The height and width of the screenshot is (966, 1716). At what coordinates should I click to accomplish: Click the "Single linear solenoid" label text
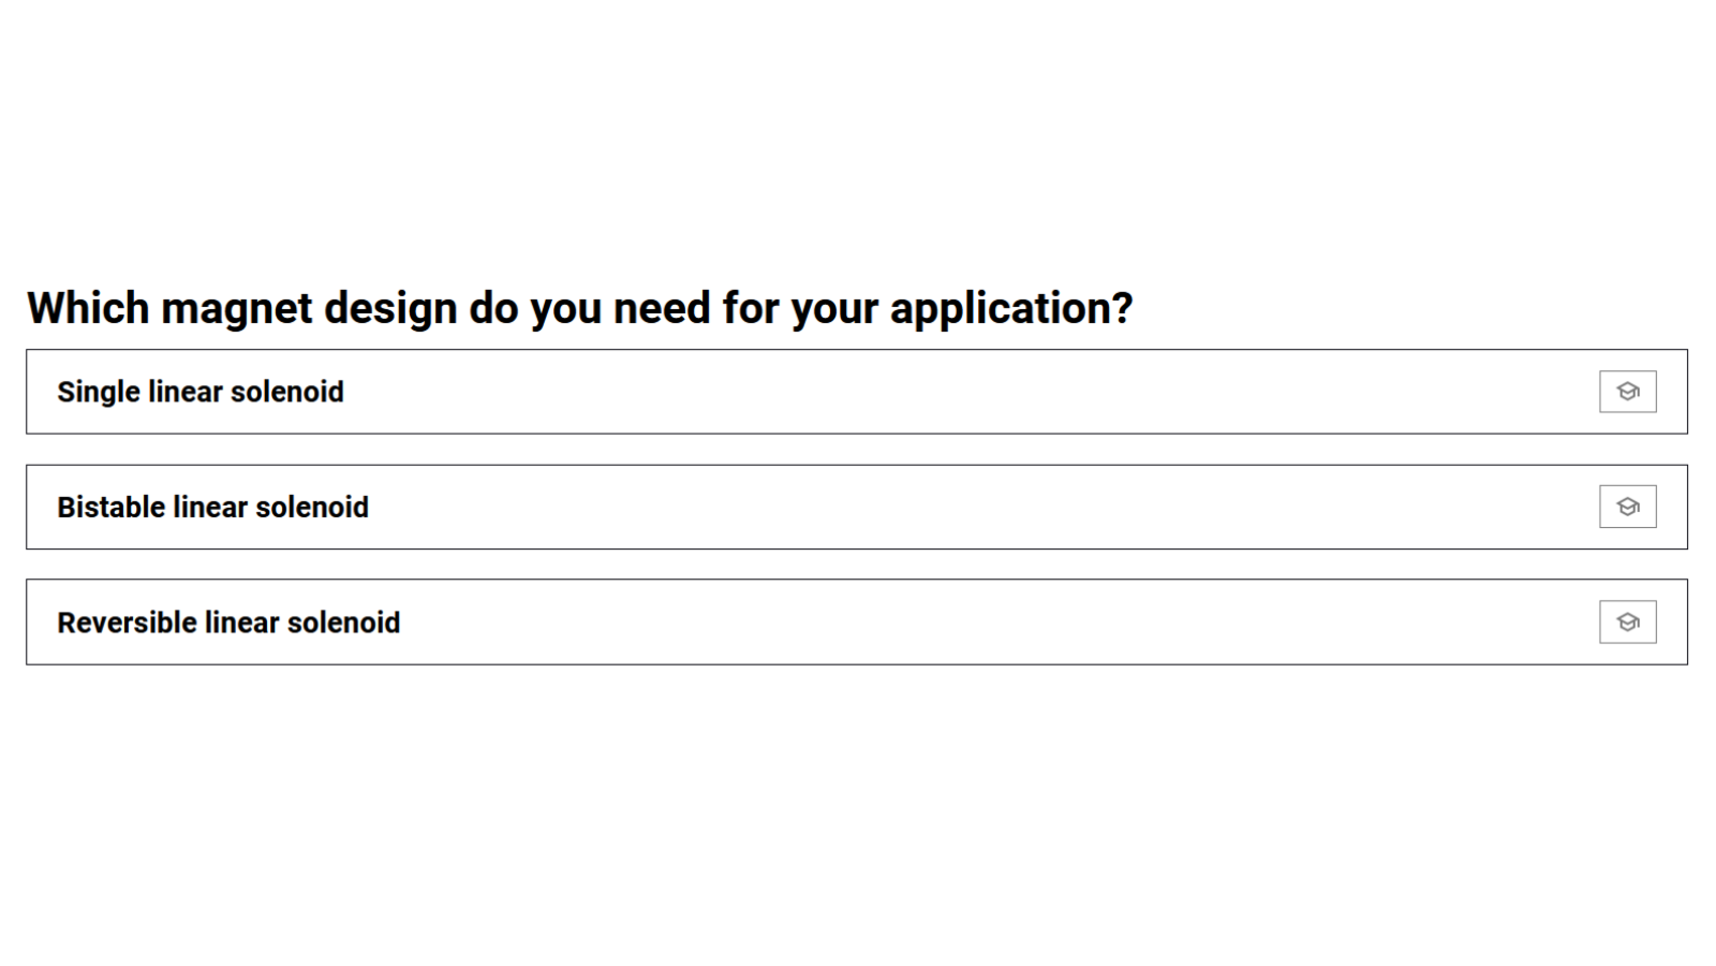click(x=200, y=392)
